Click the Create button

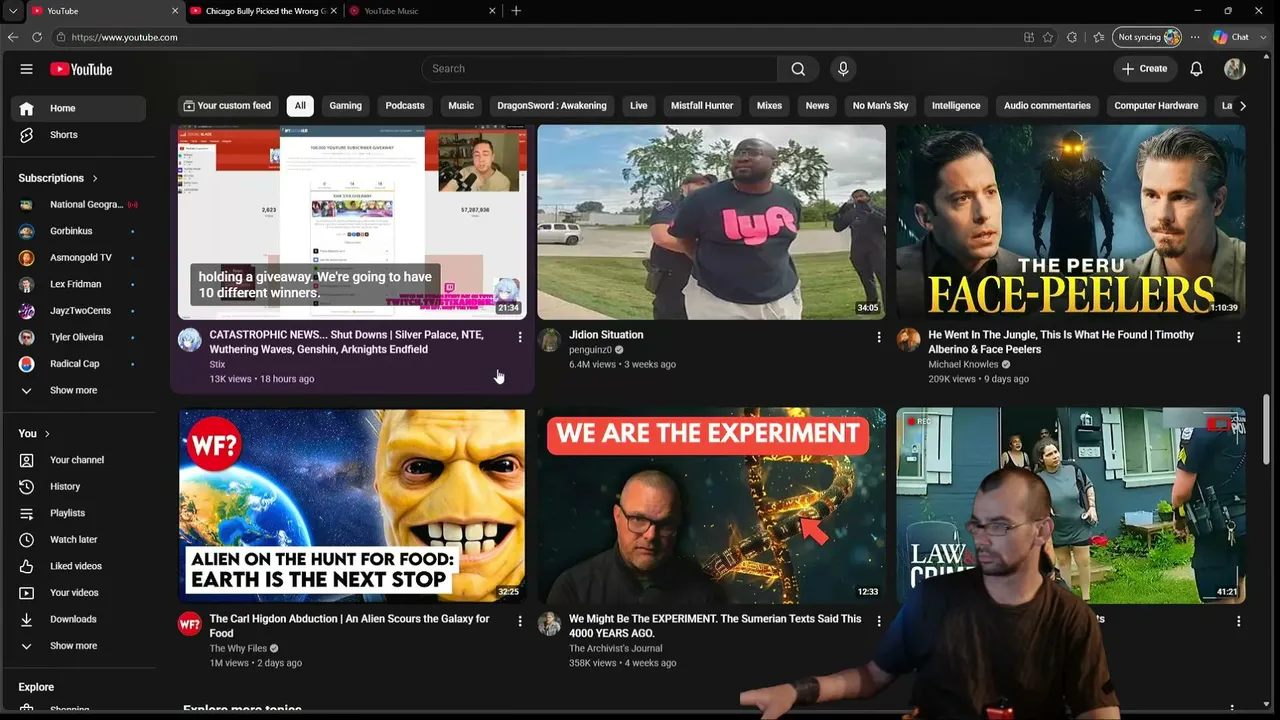[1145, 69]
